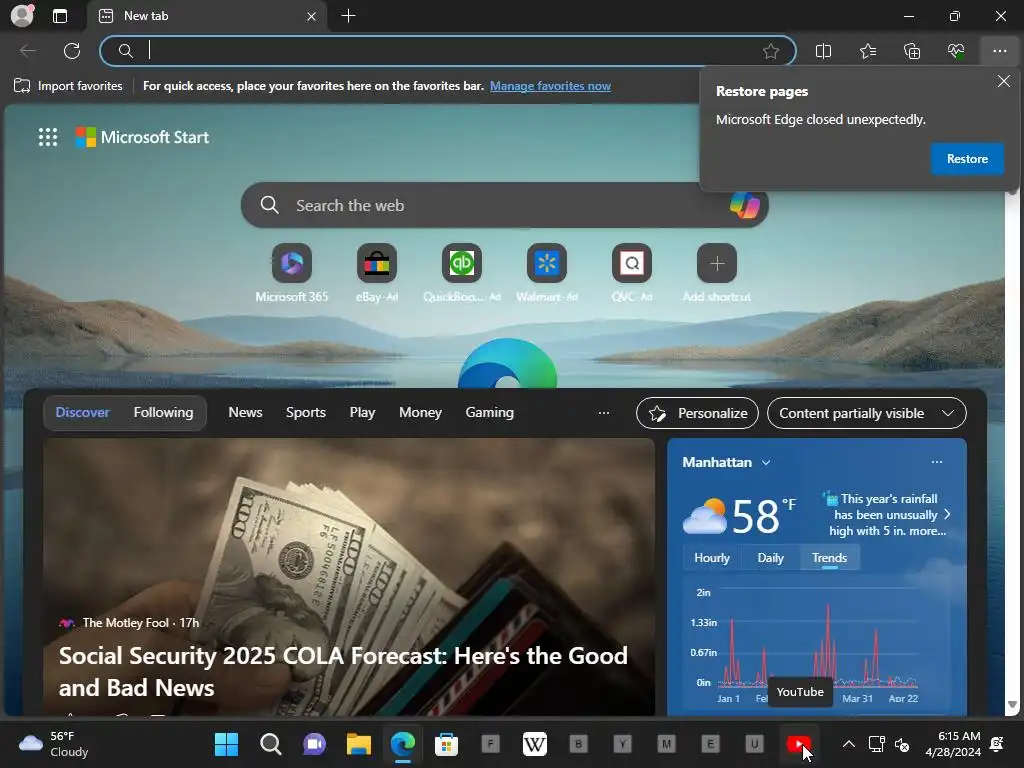Screen dimensions: 1024x768
Task: Open weather card options ellipsis
Action: tap(936, 462)
